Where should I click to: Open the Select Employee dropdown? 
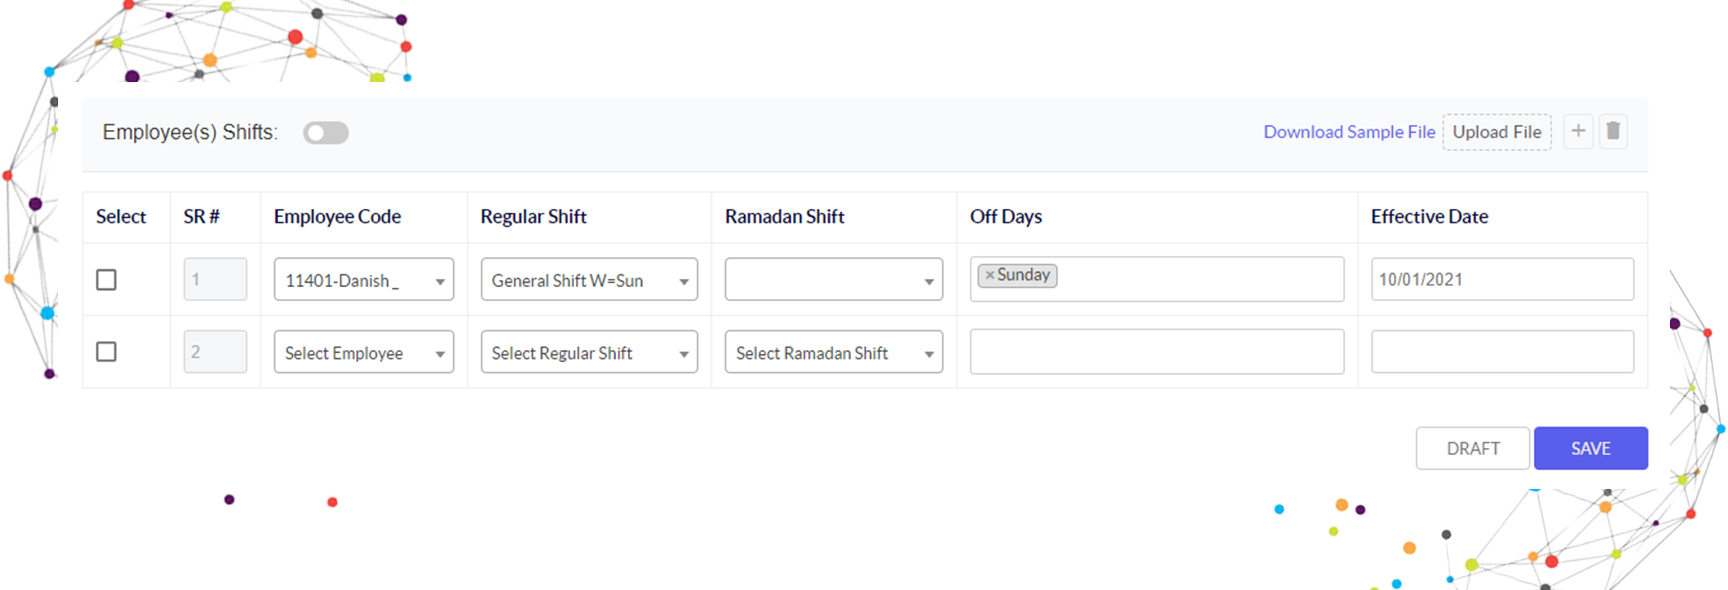(364, 352)
